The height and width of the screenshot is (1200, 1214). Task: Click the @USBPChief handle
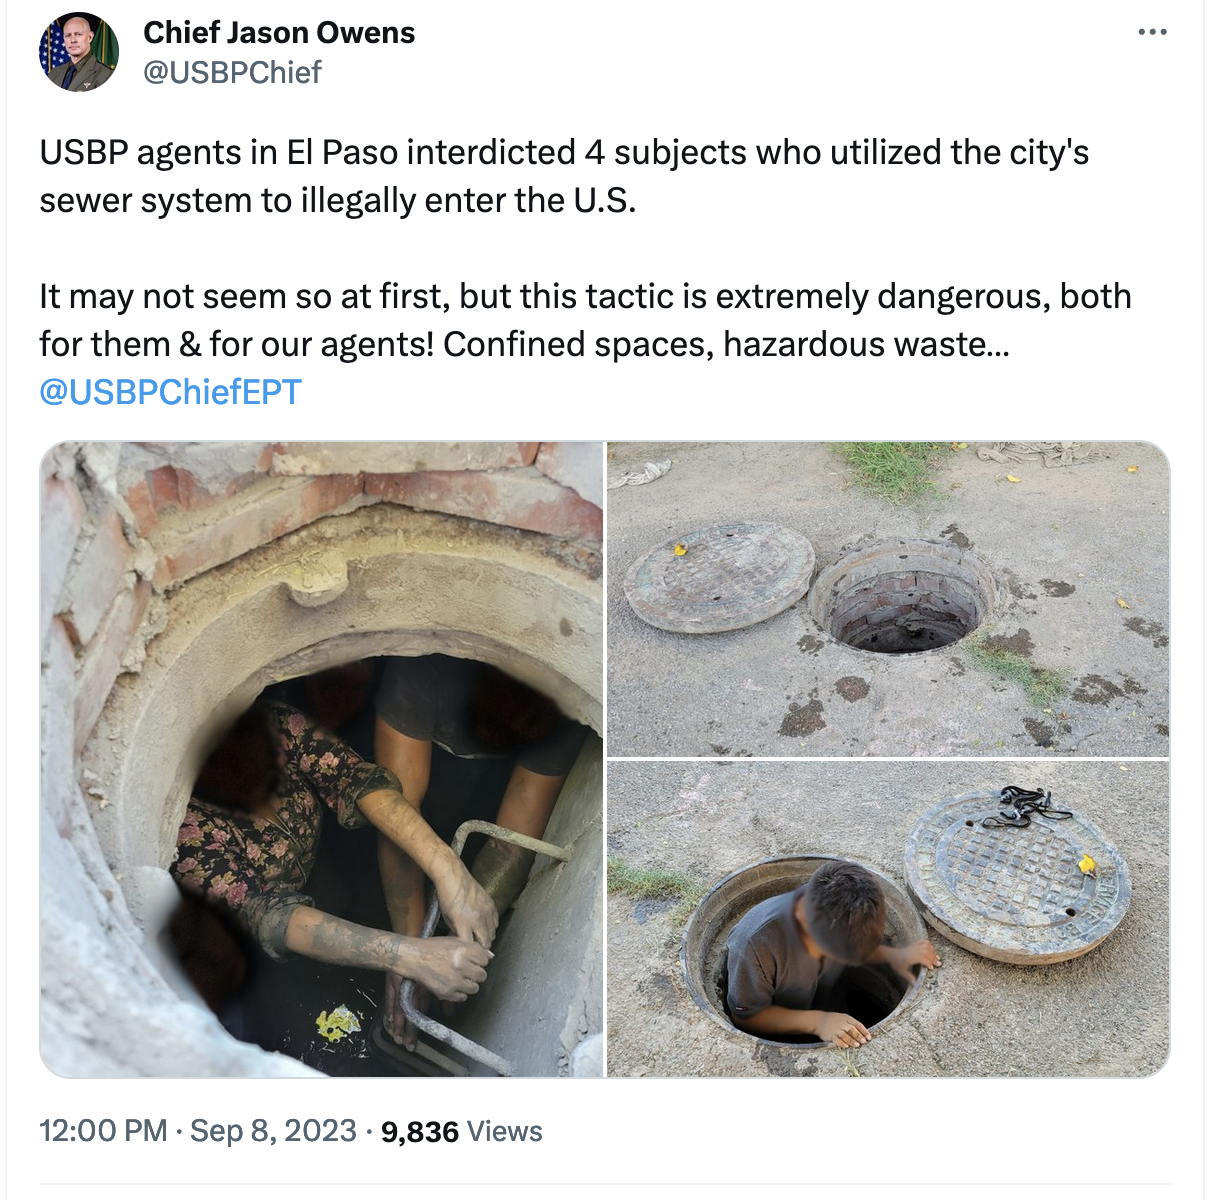(232, 72)
